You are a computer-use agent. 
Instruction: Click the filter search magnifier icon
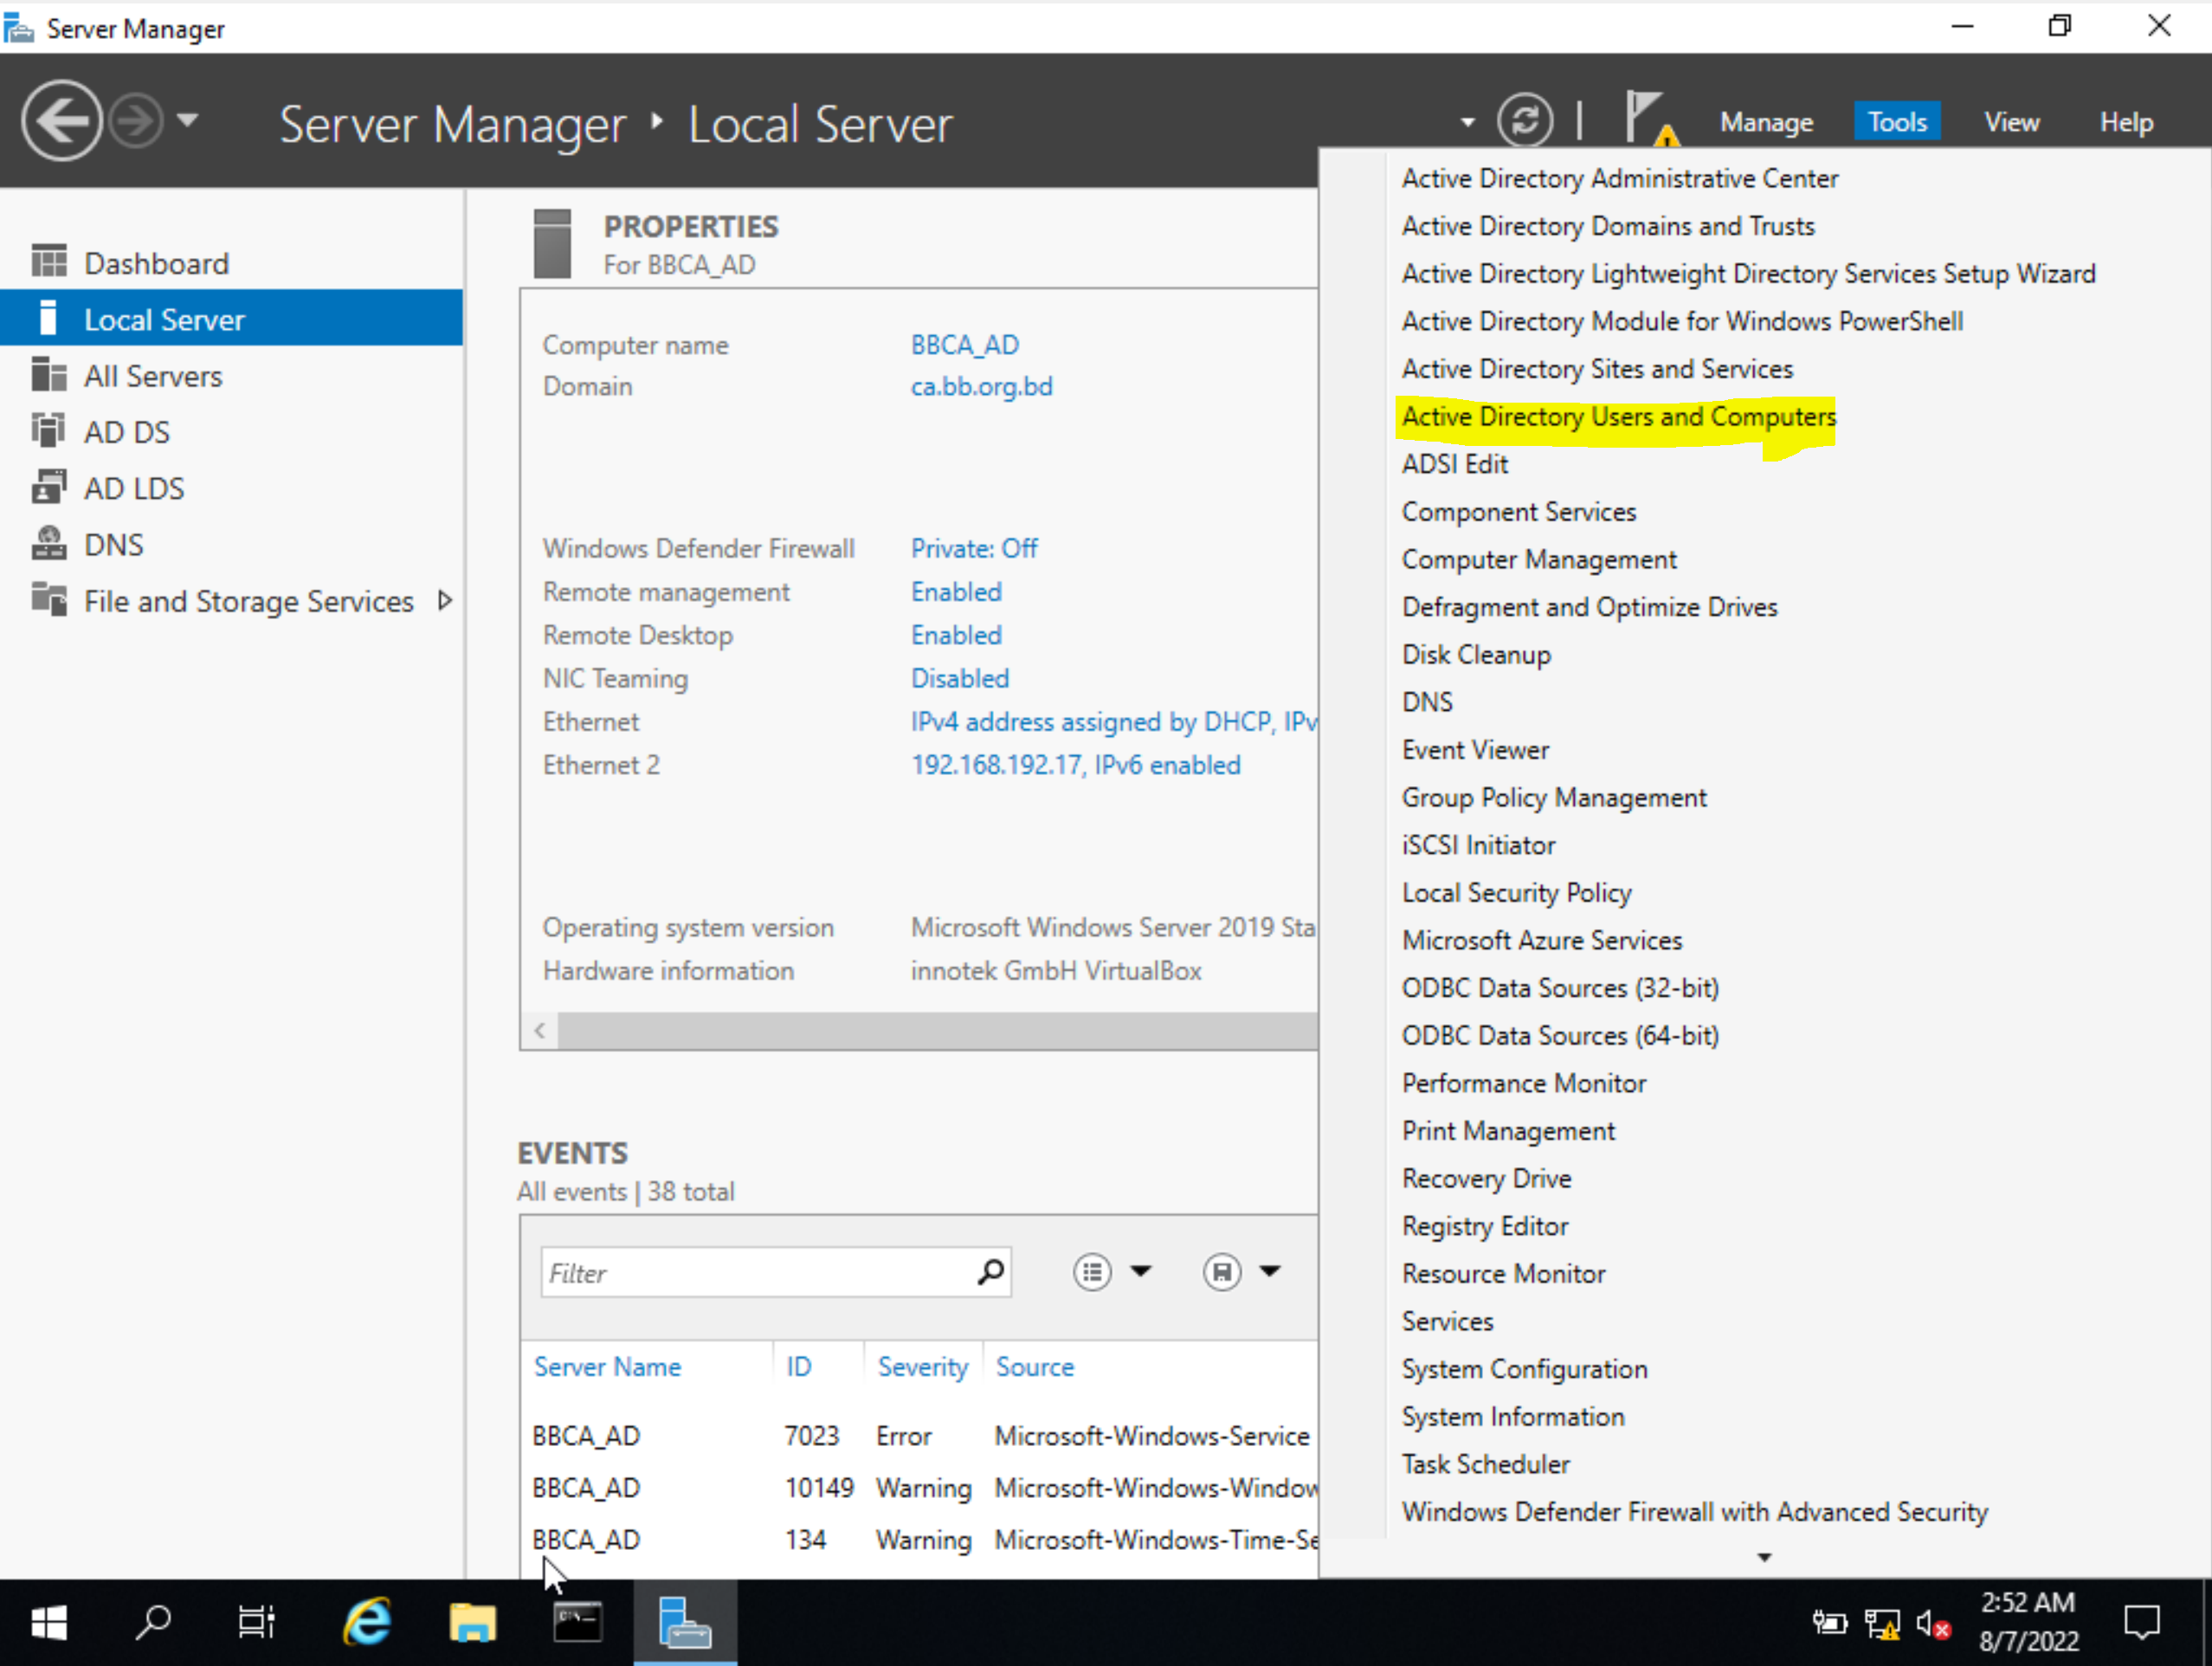tap(990, 1272)
